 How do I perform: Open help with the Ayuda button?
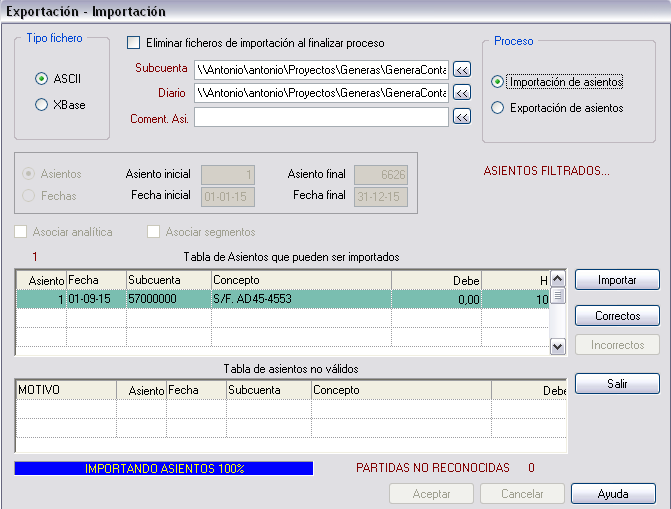click(x=613, y=494)
